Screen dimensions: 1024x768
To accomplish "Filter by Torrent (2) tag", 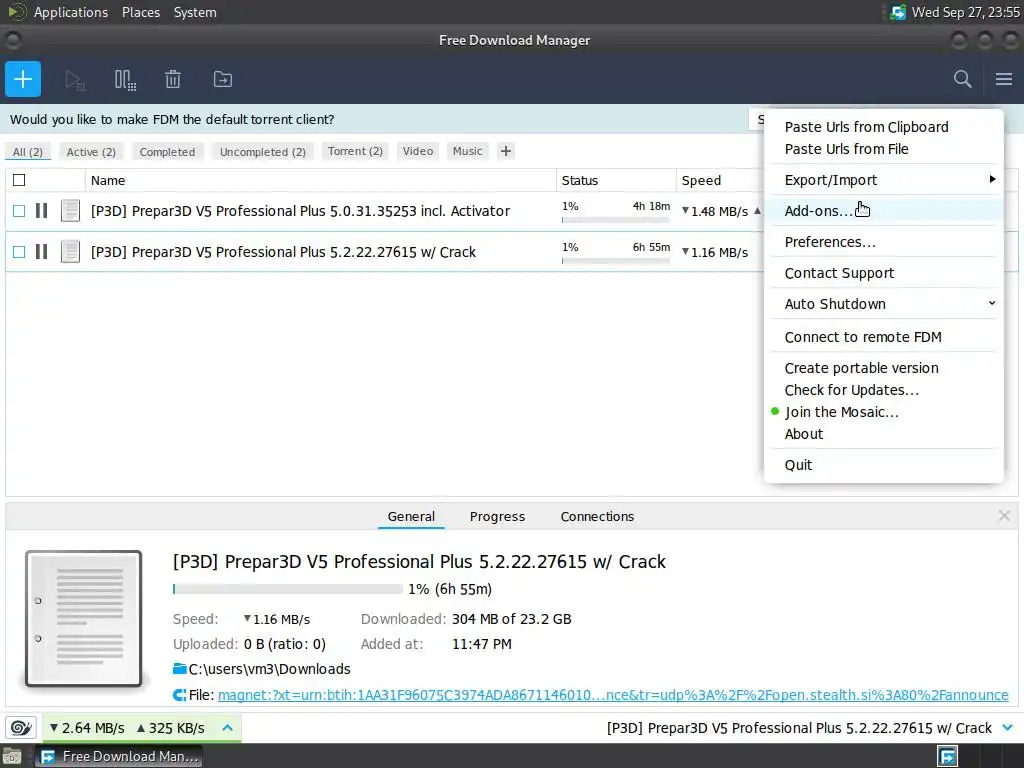I will click(x=355, y=151).
